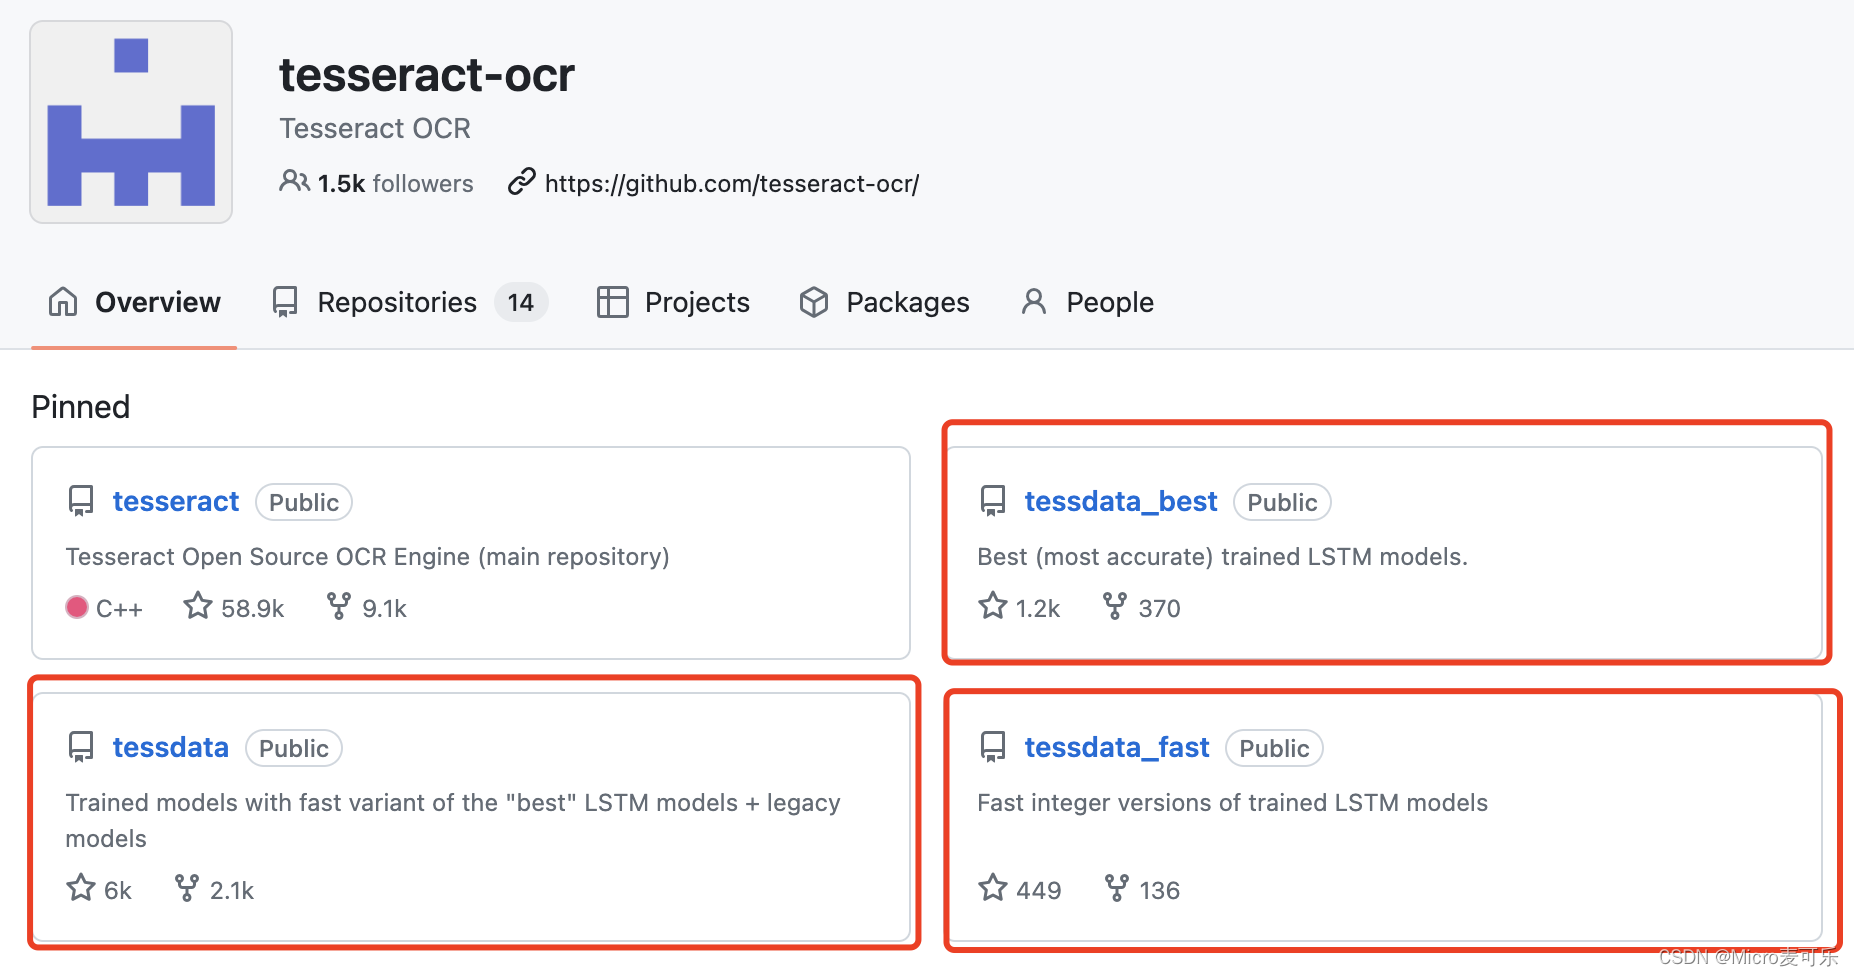Image resolution: width=1854 pixels, height=976 pixels.
Task: Click the C++ language label
Action: click(x=119, y=608)
